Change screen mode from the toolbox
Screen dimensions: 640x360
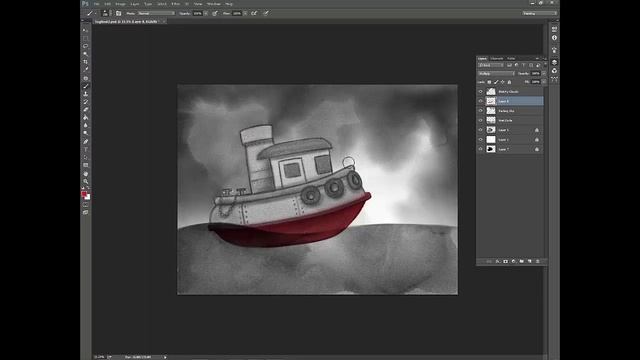[85, 212]
